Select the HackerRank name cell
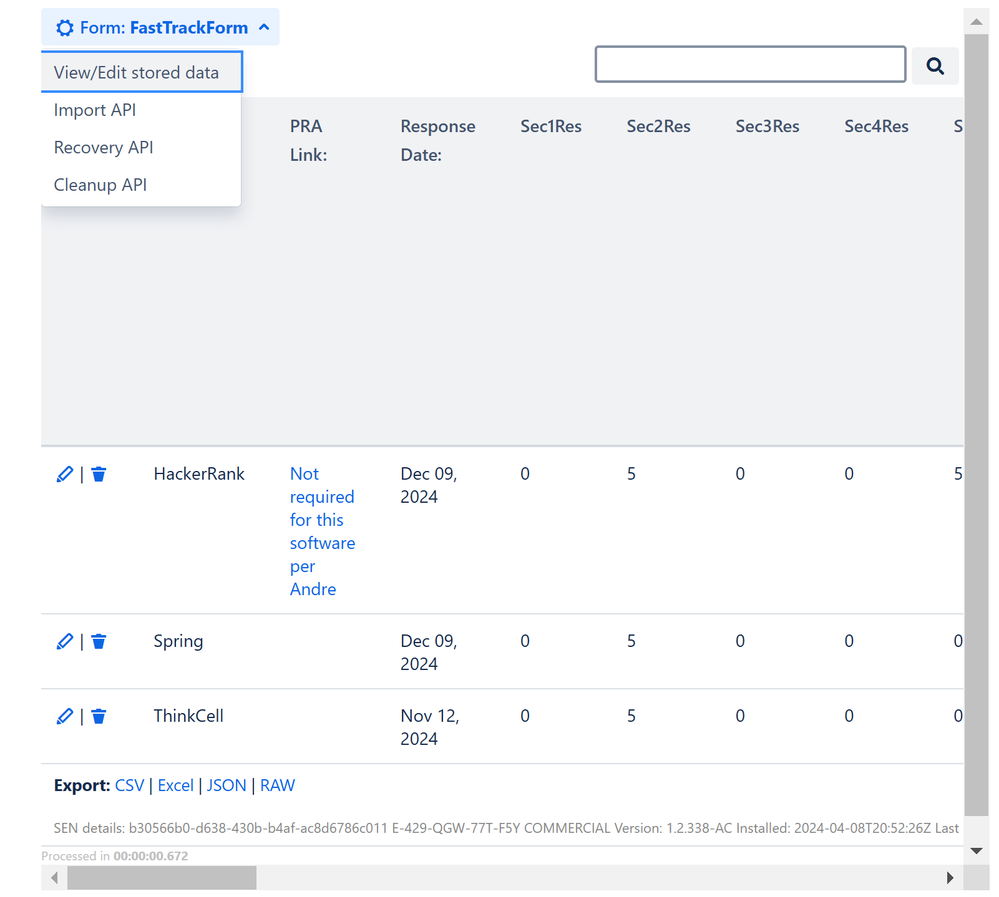 pyautogui.click(x=199, y=474)
